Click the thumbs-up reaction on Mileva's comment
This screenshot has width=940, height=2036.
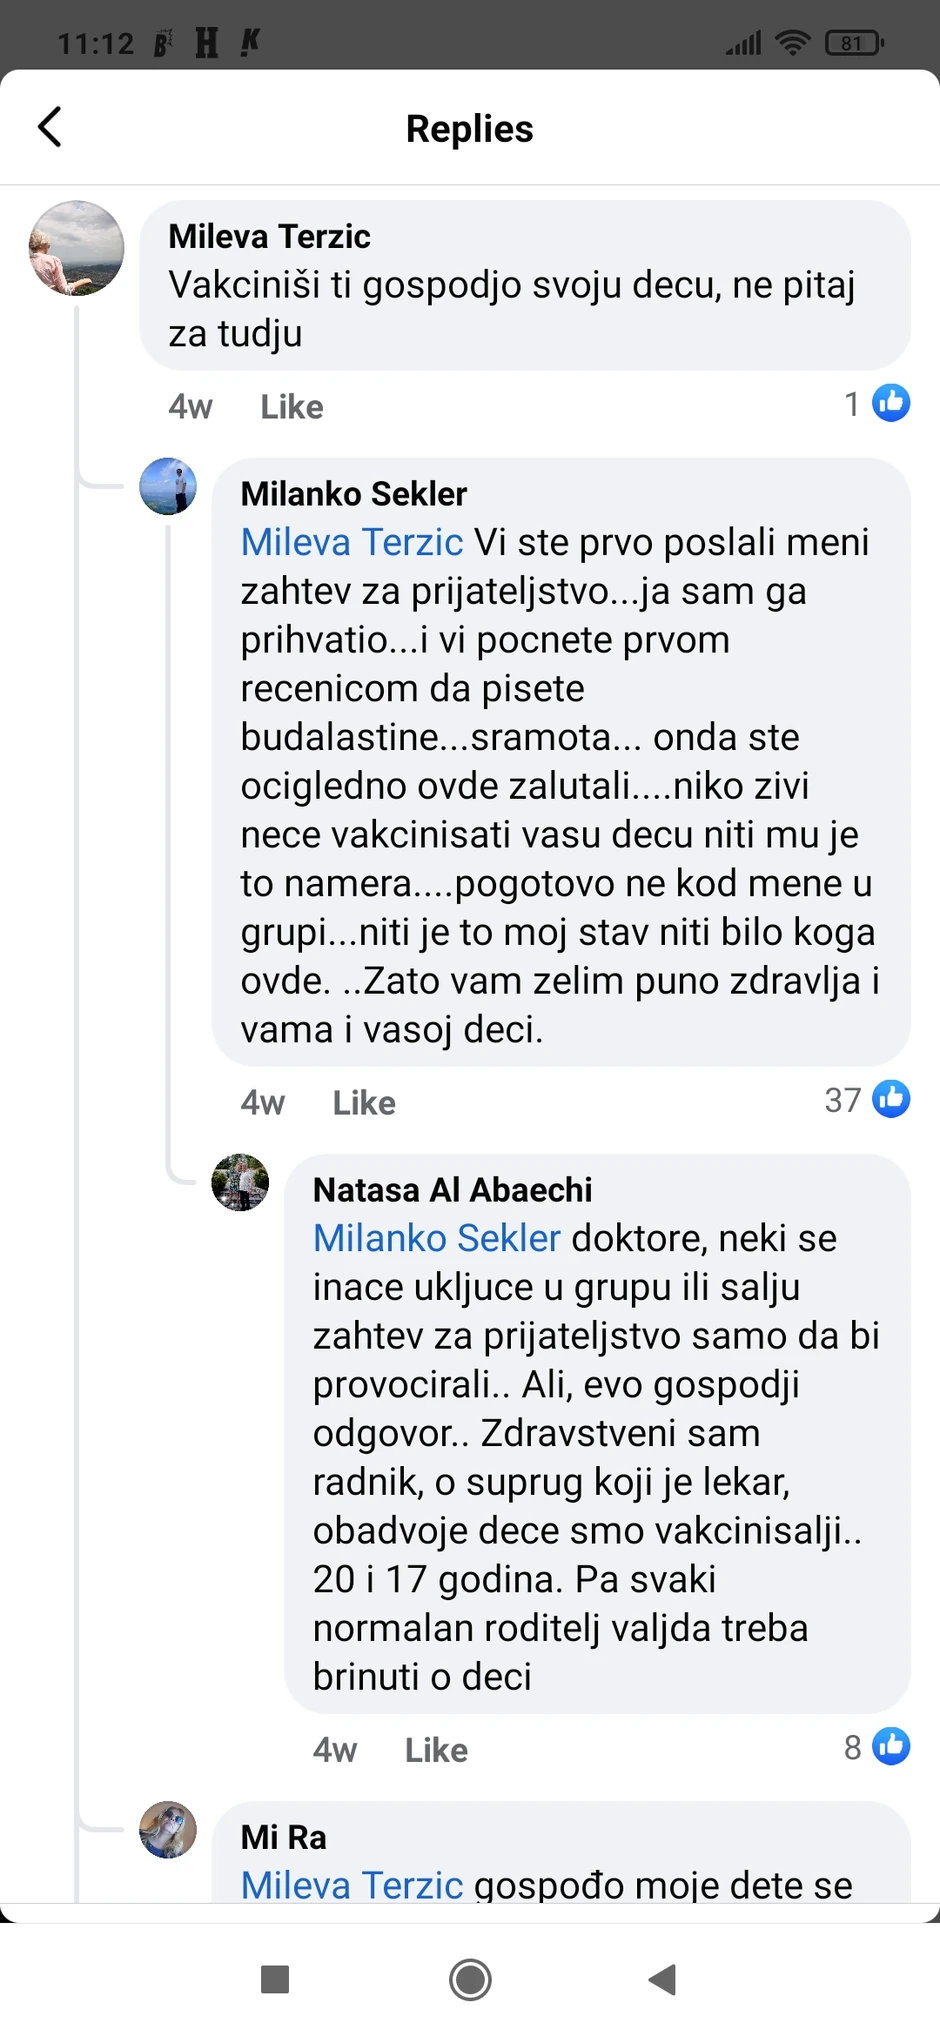[889, 403]
